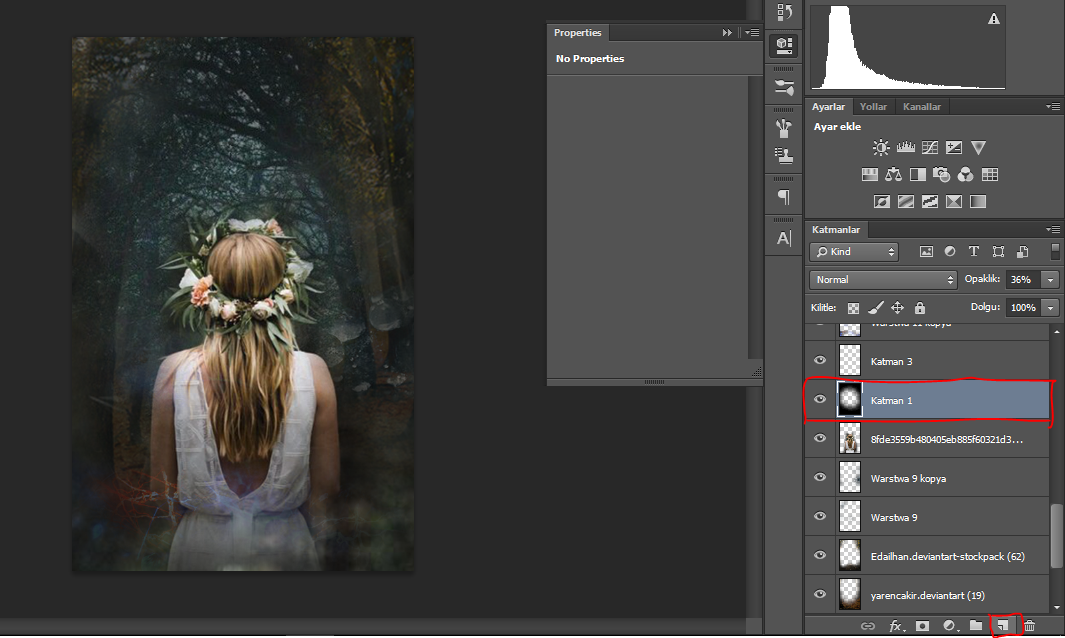Switch to the Kanallar tab

coord(922,107)
